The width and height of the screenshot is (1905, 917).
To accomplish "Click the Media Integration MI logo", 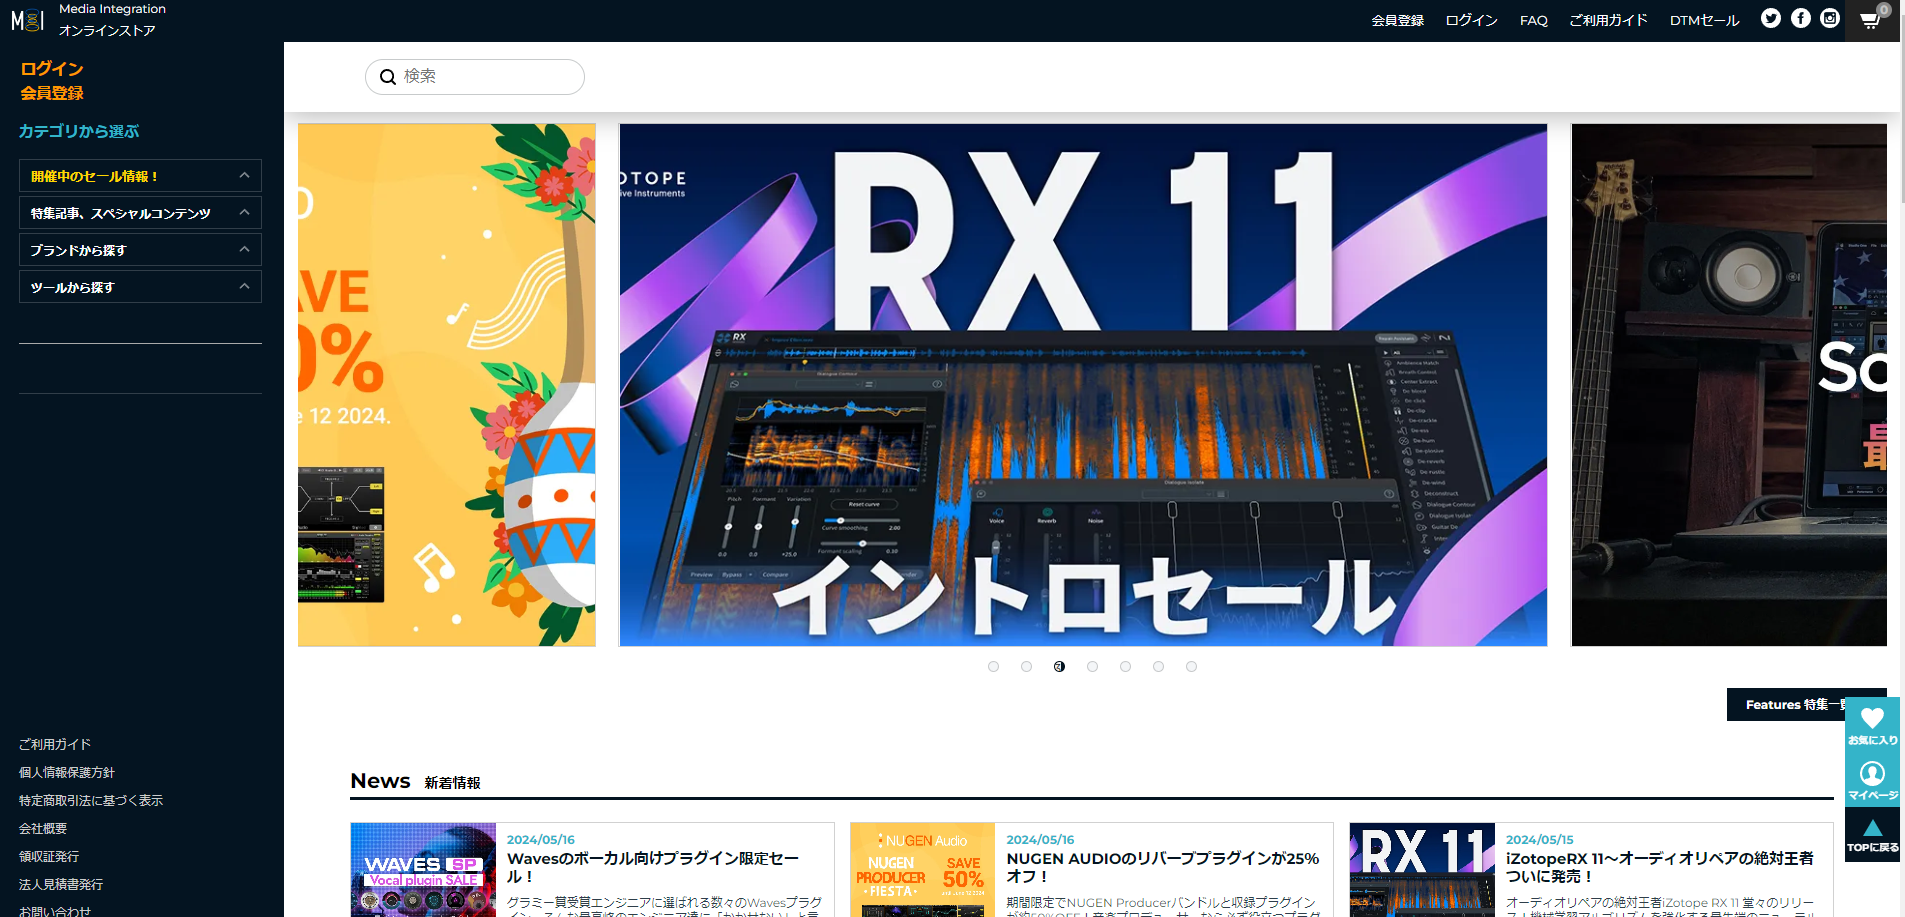I will 27,20.
